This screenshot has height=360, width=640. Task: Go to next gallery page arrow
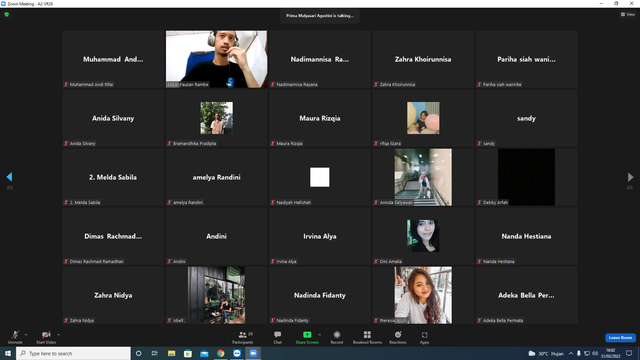pos(630,177)
